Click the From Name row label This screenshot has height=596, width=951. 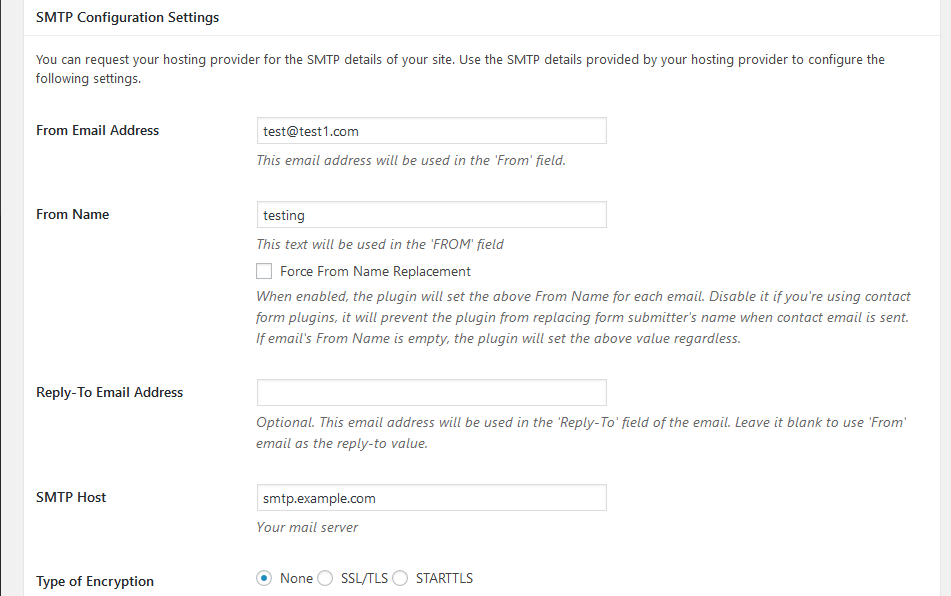click(73, 214)
